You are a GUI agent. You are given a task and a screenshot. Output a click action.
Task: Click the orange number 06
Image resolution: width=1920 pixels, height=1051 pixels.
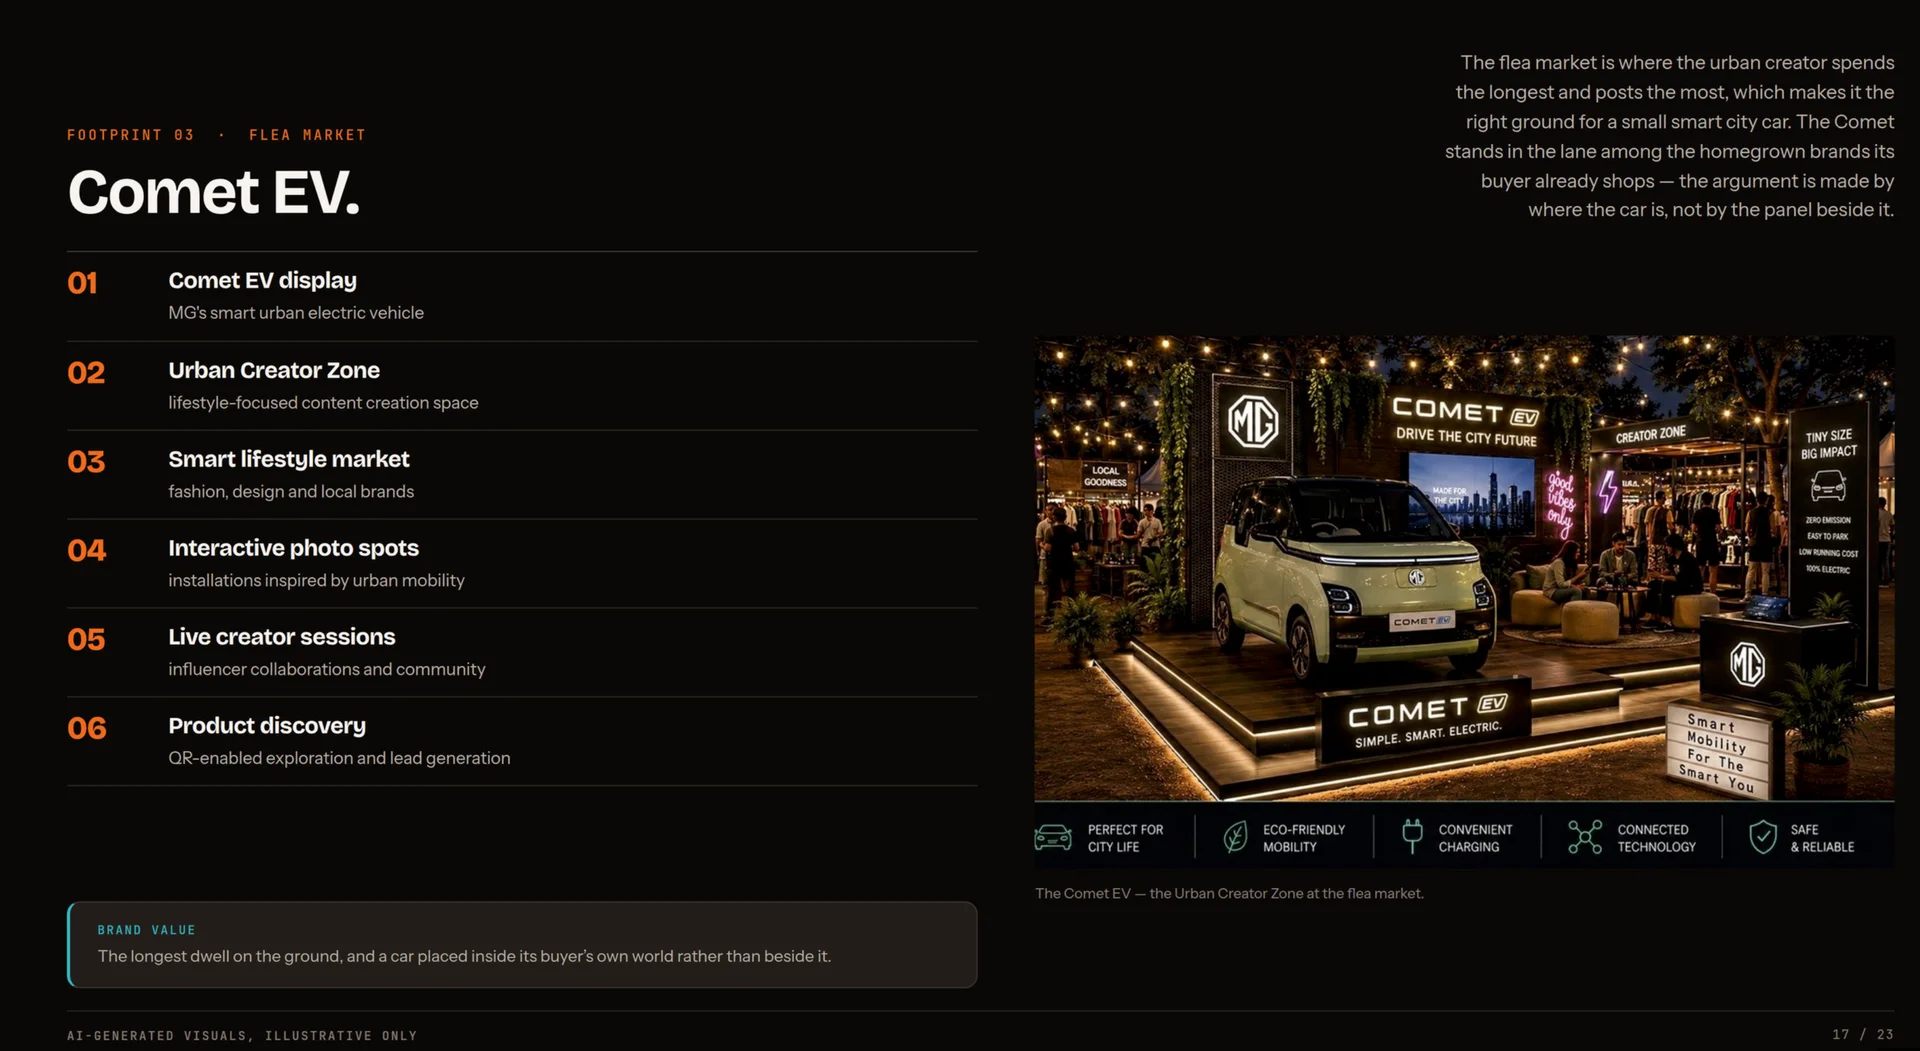tap(87, 728)
